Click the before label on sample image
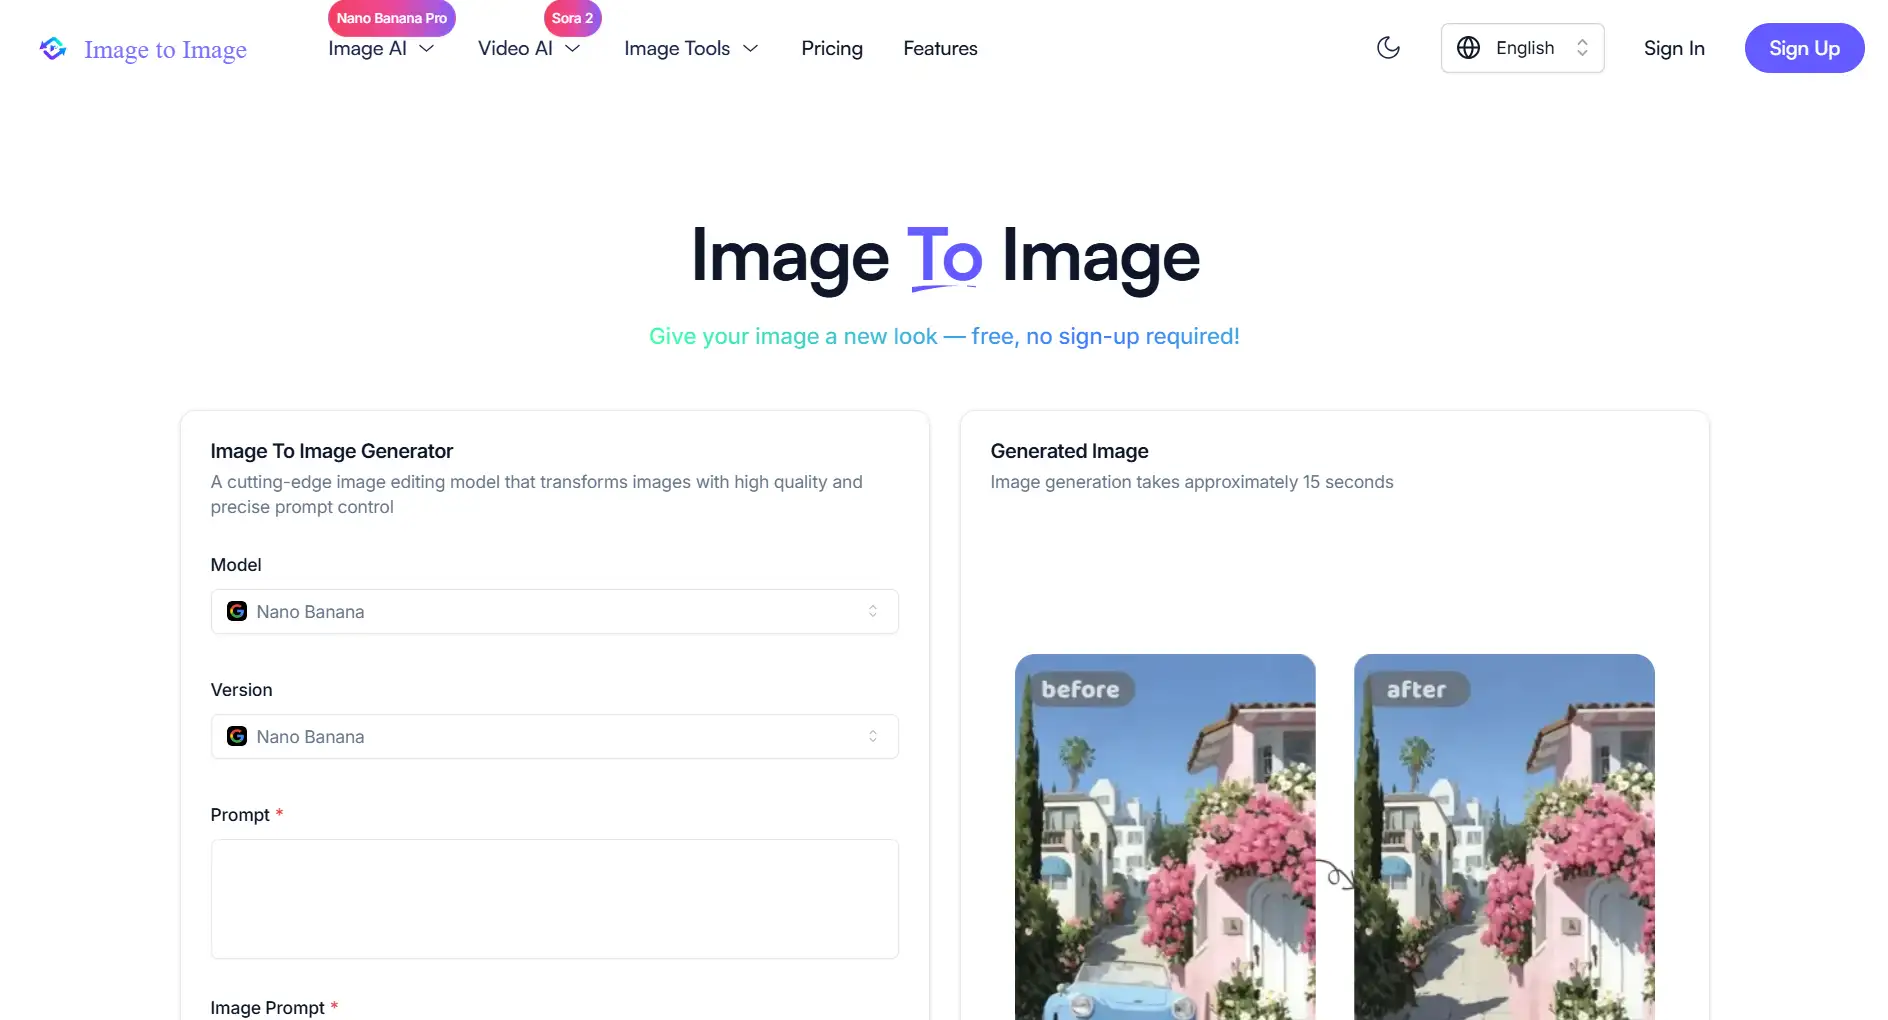This screenshot has width=1888, height=1020. [1080, 689]
